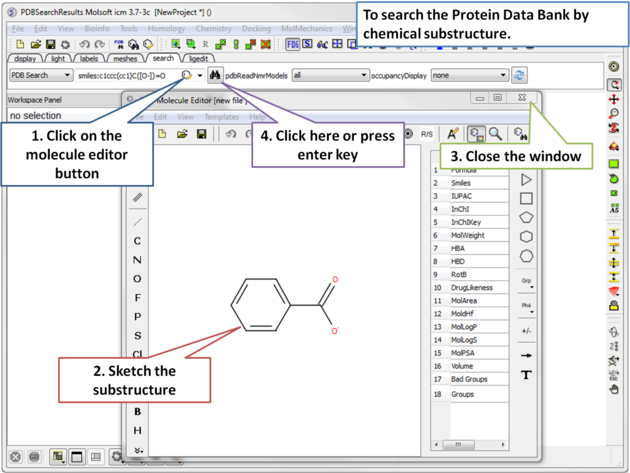Select the cyclopentane pentagon ring tool
630x473 pixels.
526,217
